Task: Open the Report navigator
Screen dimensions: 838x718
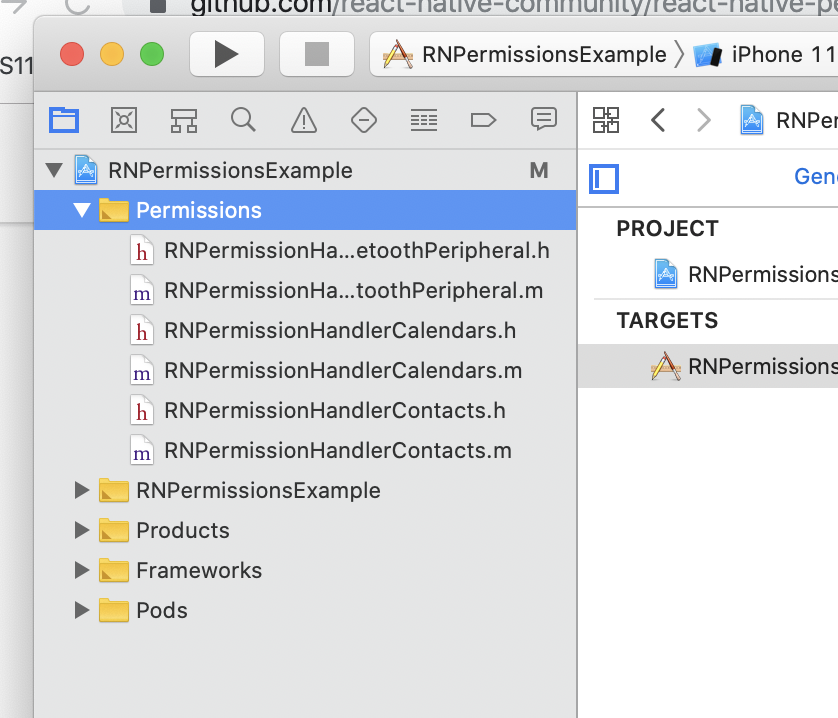Action: (x=544, y=120)
